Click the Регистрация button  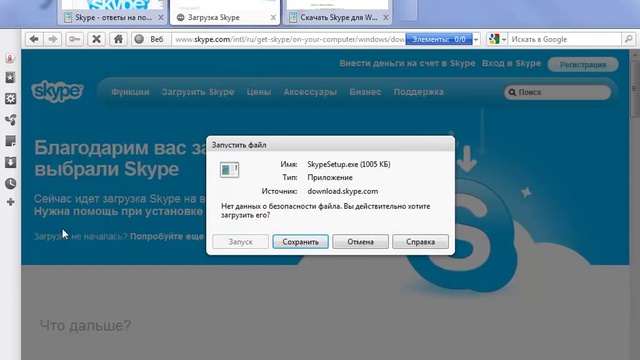tap(583, 64)
